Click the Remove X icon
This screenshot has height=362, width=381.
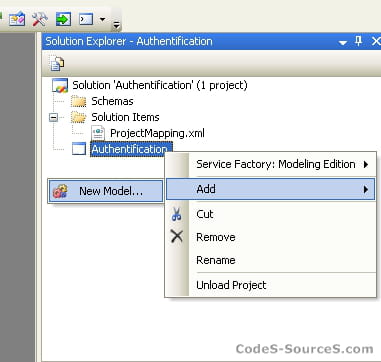[177, 237]
